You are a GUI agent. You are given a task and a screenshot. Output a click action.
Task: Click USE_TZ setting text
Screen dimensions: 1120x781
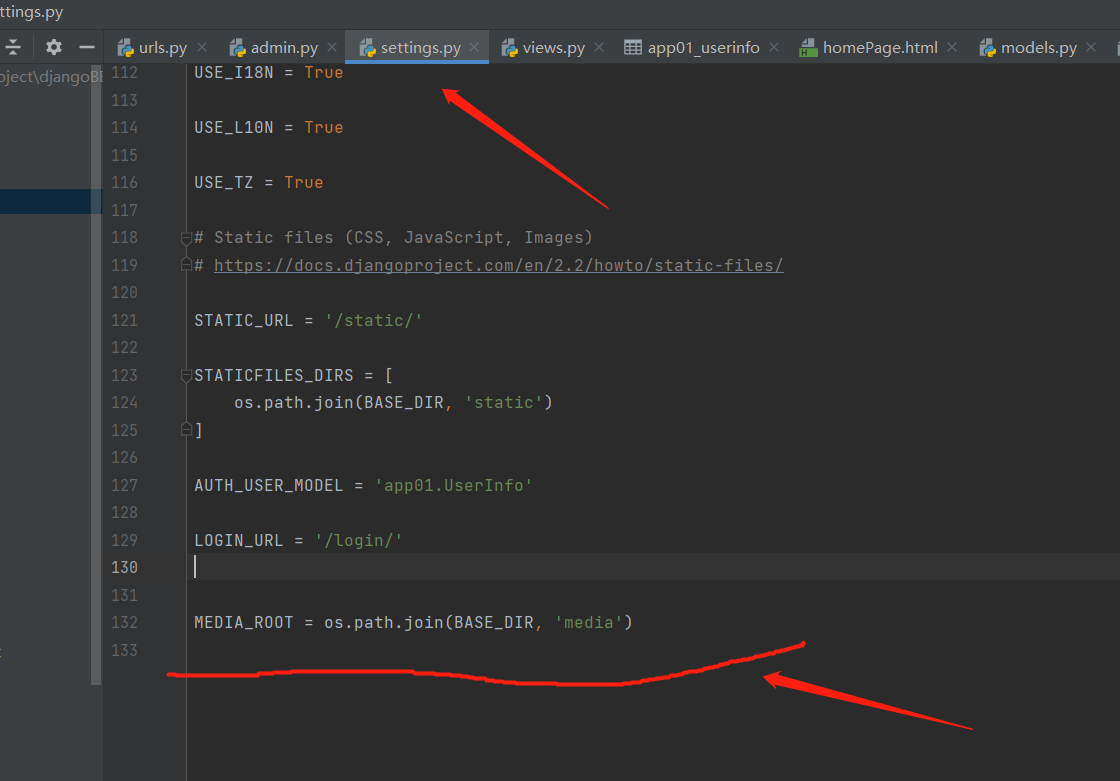tap(224, 182)
